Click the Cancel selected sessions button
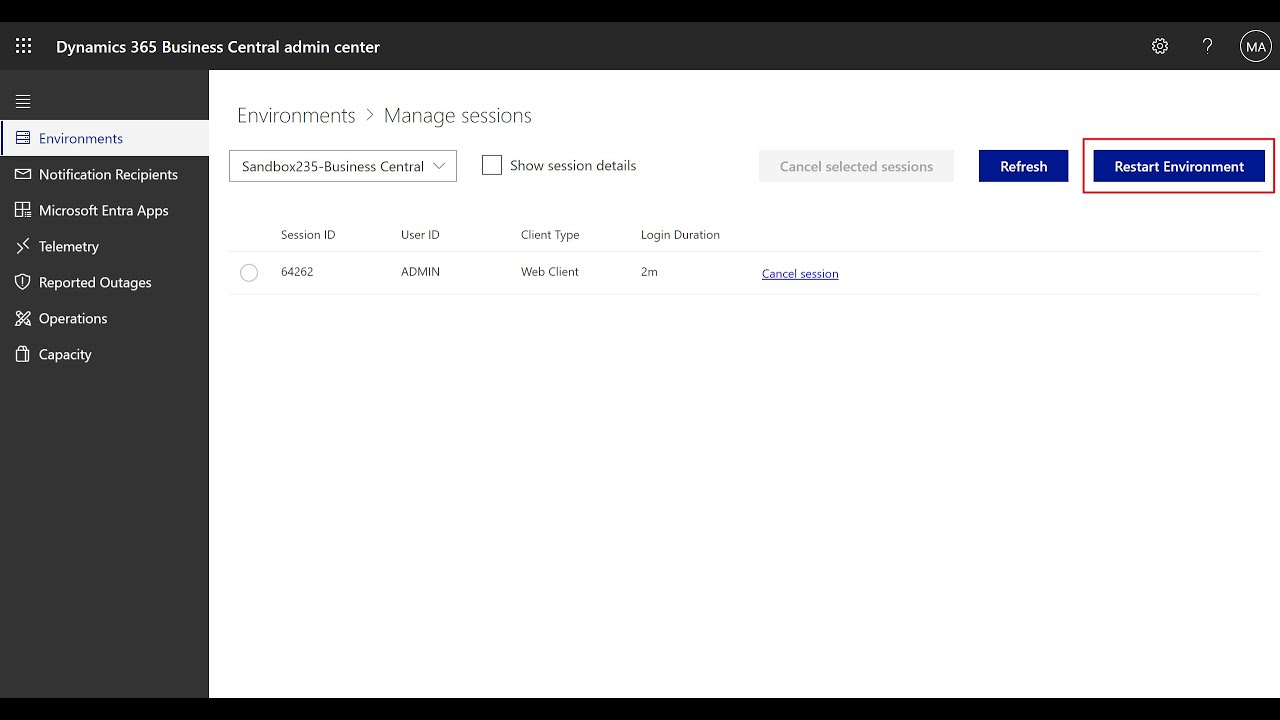 pos(856,166)
